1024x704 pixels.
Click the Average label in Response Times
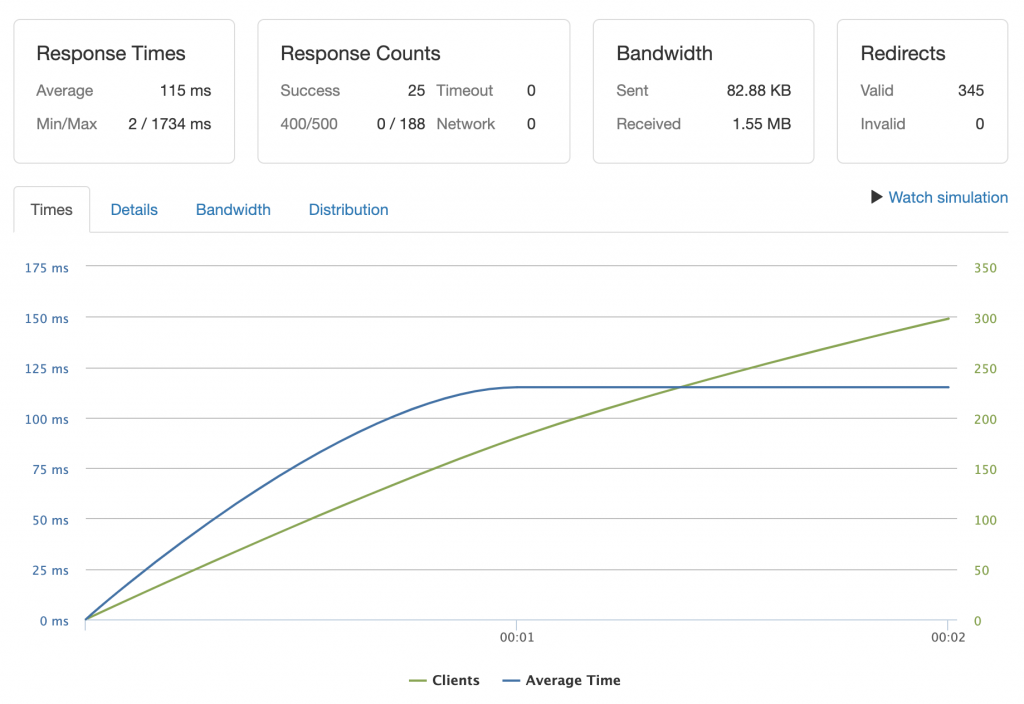point(65,90)
